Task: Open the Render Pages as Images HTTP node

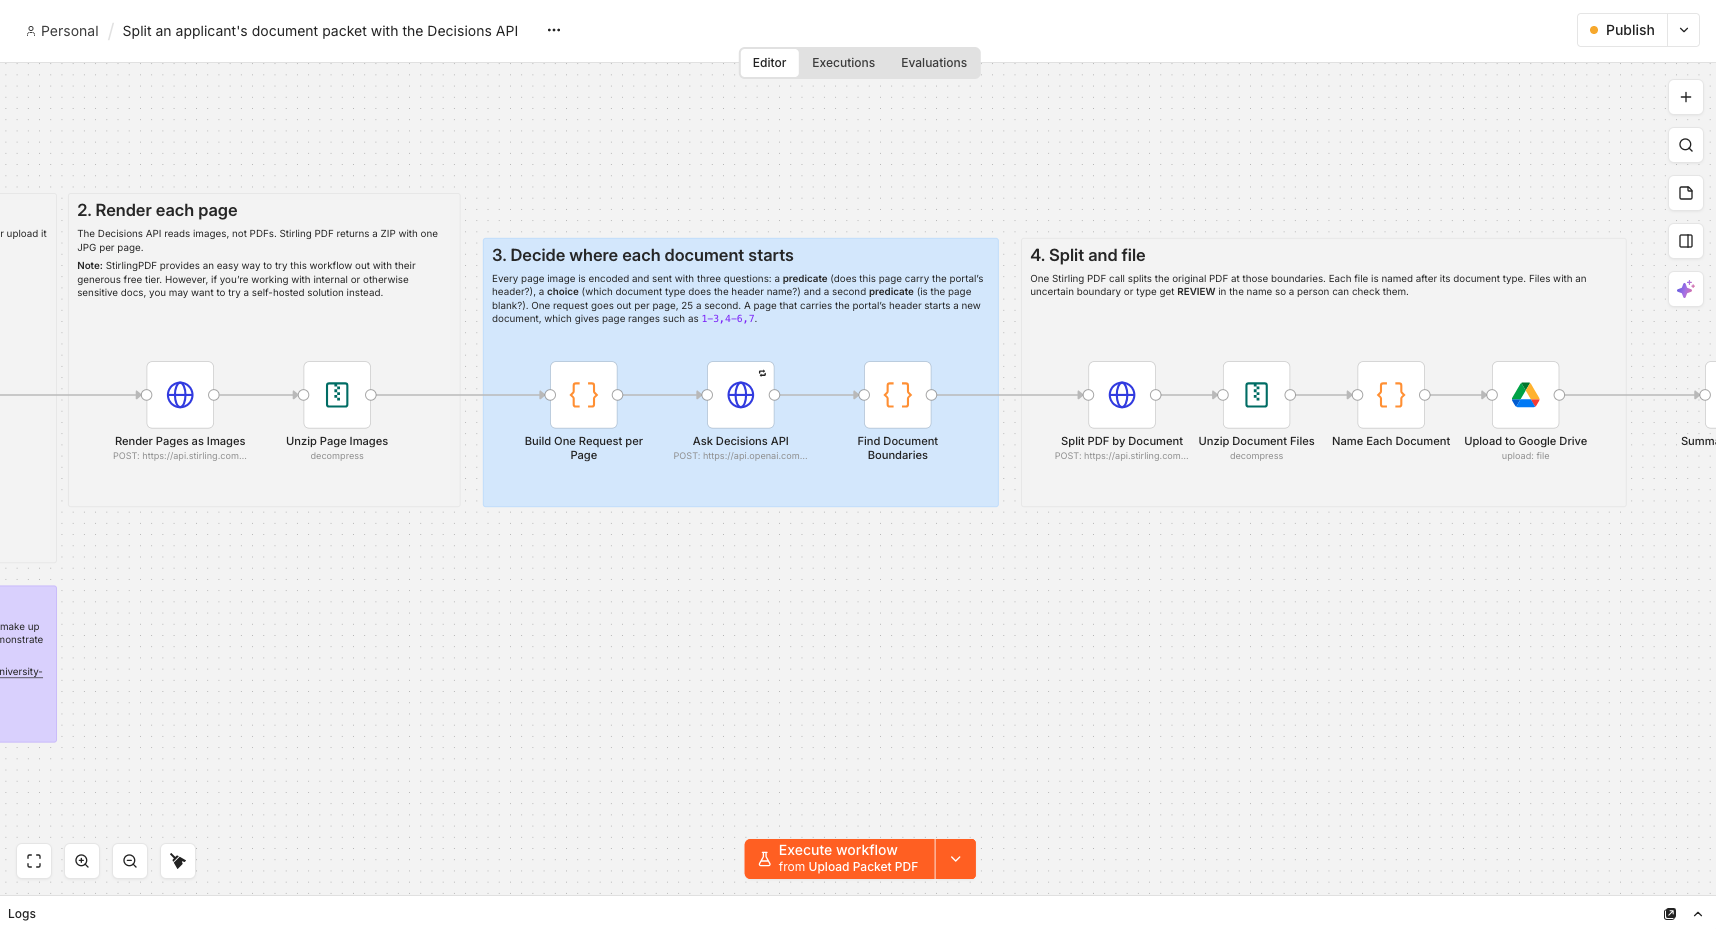Action: click(x=180, y=395)
